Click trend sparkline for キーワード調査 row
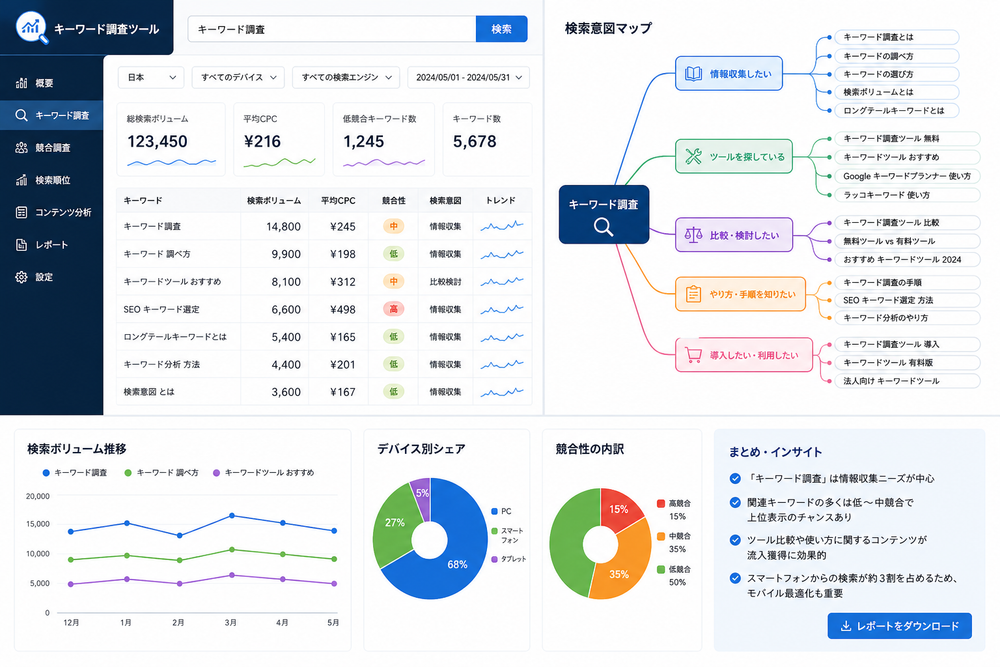The height and width of the screenshot is (667, 1000). (x=502, y=226)
